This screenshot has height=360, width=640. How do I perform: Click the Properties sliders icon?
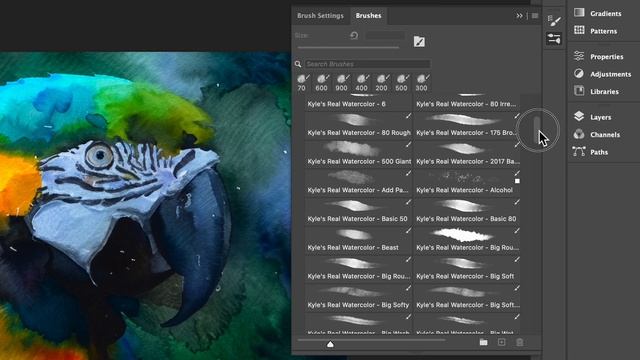[x=579, y=56]
